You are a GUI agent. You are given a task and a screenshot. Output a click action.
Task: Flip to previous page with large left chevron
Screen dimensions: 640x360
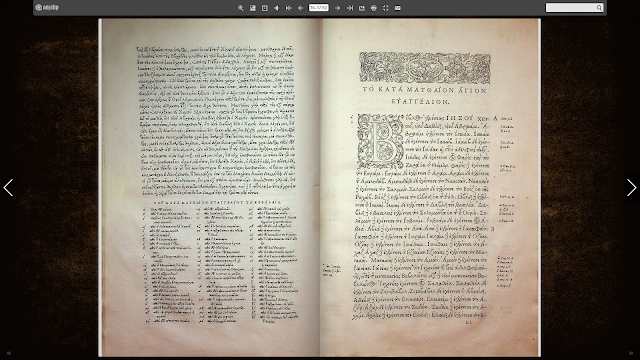tap(8, 188)
